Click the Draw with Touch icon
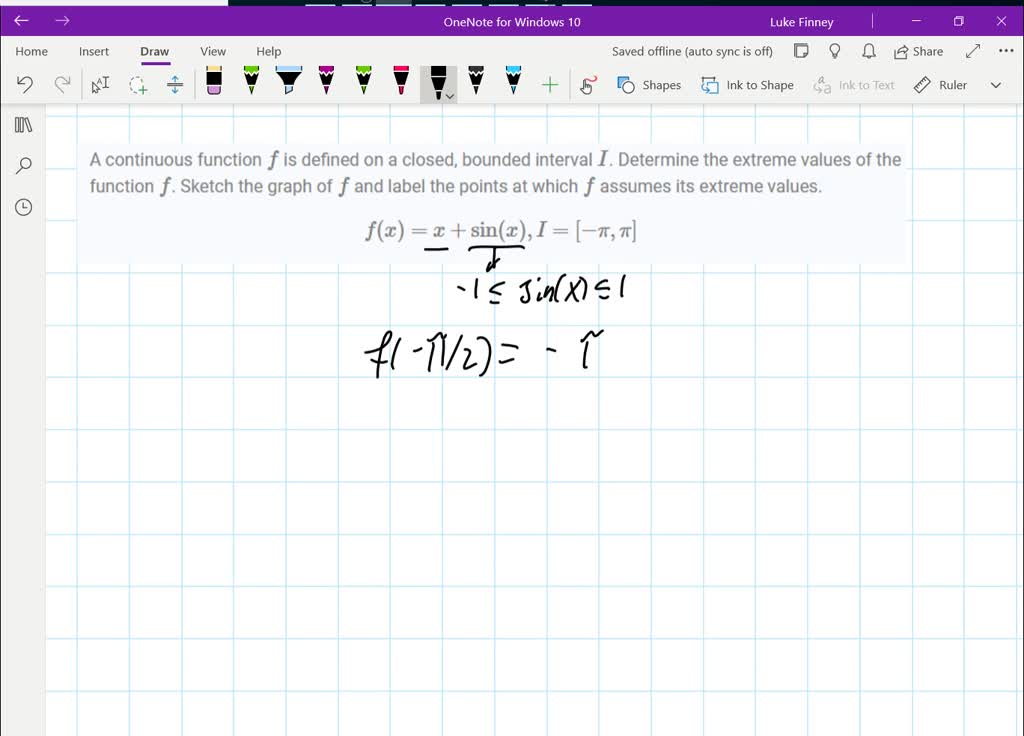Screen dimensions: 1024x736 point(587,85)
